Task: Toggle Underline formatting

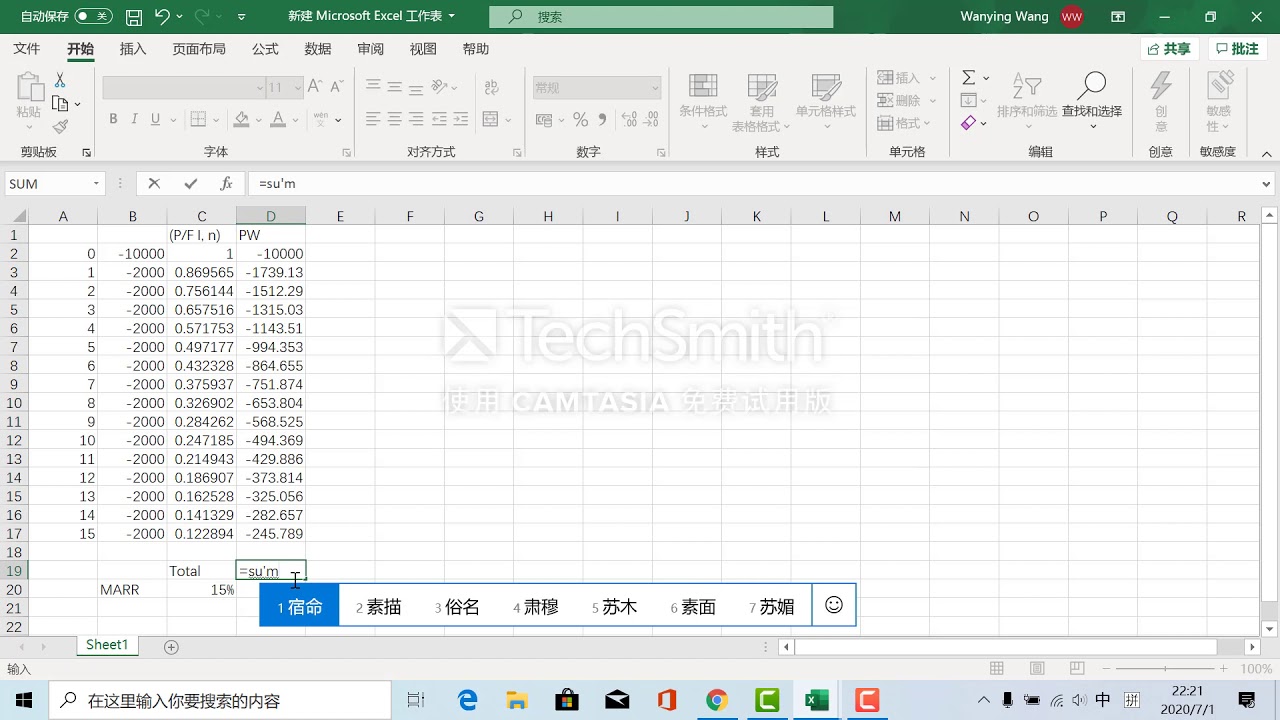Action: [x=155, y=120]
